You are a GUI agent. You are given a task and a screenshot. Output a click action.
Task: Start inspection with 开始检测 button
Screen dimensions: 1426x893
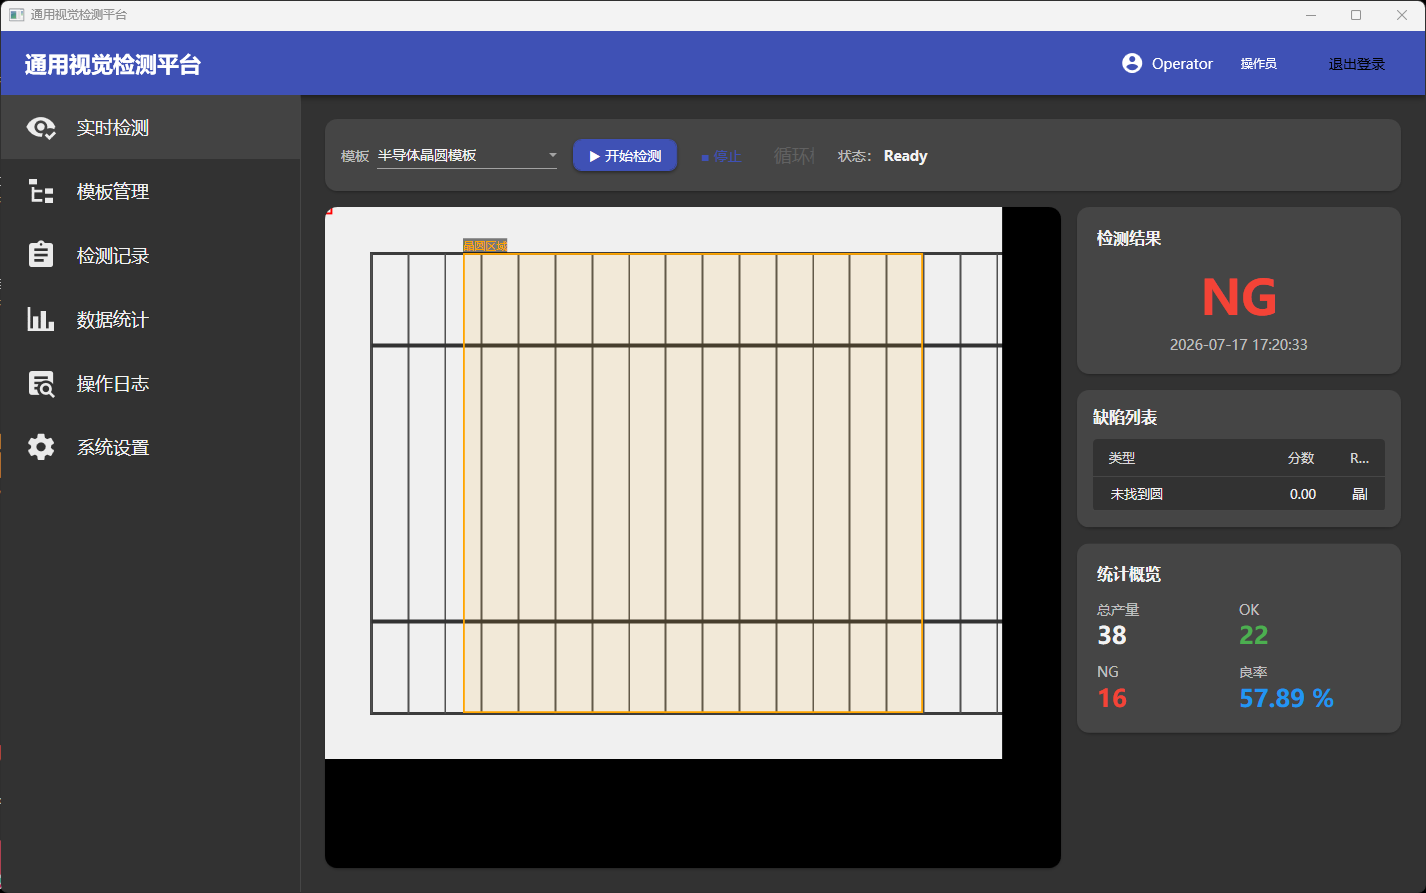coord(625,155)
